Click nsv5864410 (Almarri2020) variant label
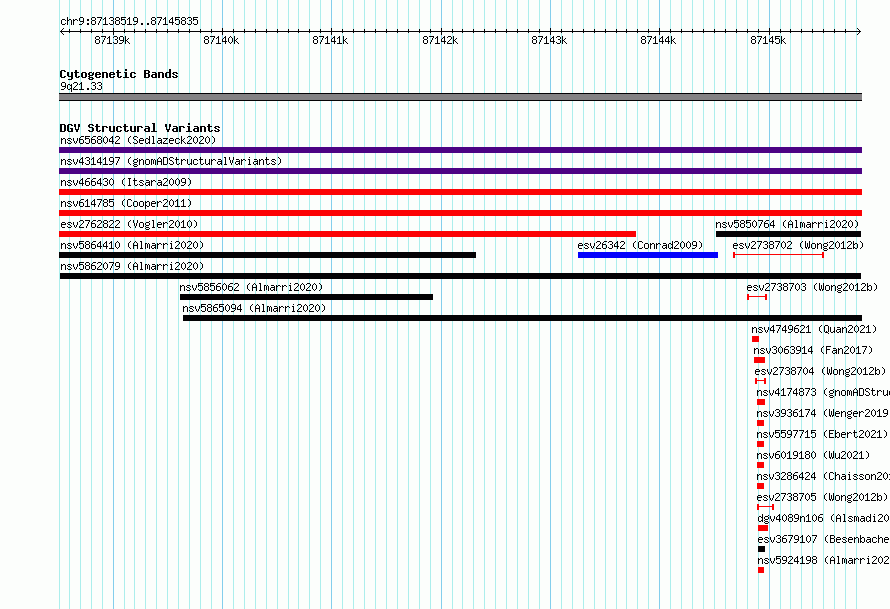The width and height of the screenshot is (890, 609). coord(132,245)
